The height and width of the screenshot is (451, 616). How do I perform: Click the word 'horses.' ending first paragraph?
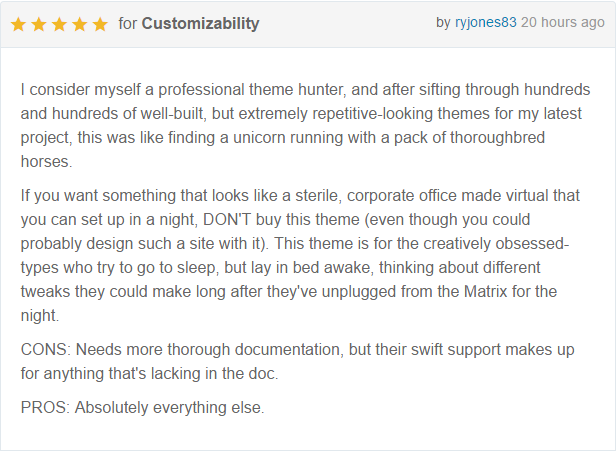coord(46,161)
